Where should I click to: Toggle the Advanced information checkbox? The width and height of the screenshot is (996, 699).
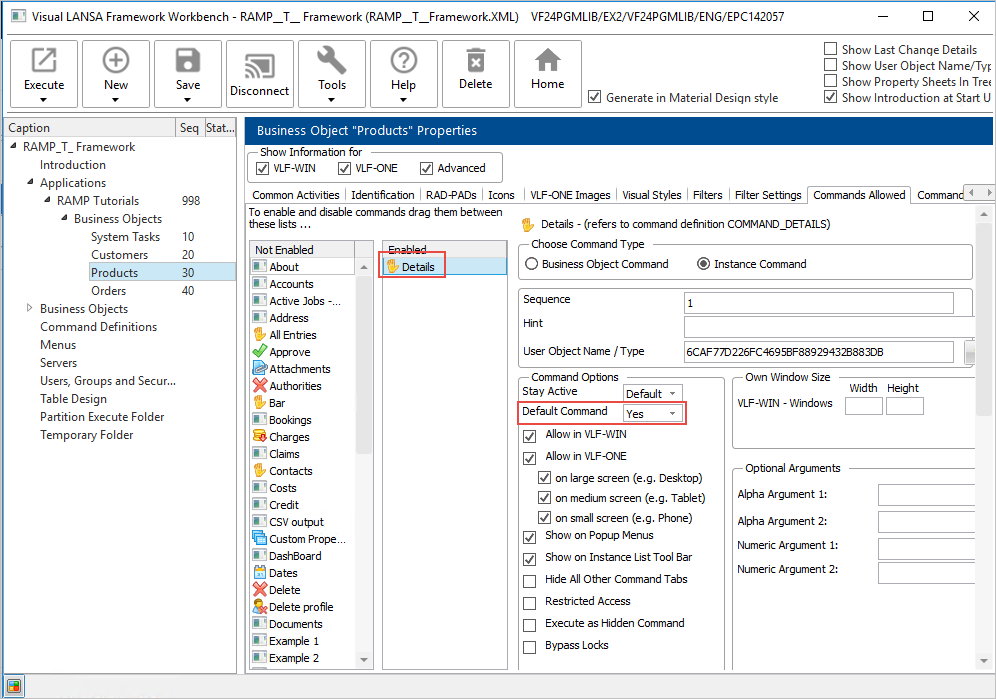(426, 168)
